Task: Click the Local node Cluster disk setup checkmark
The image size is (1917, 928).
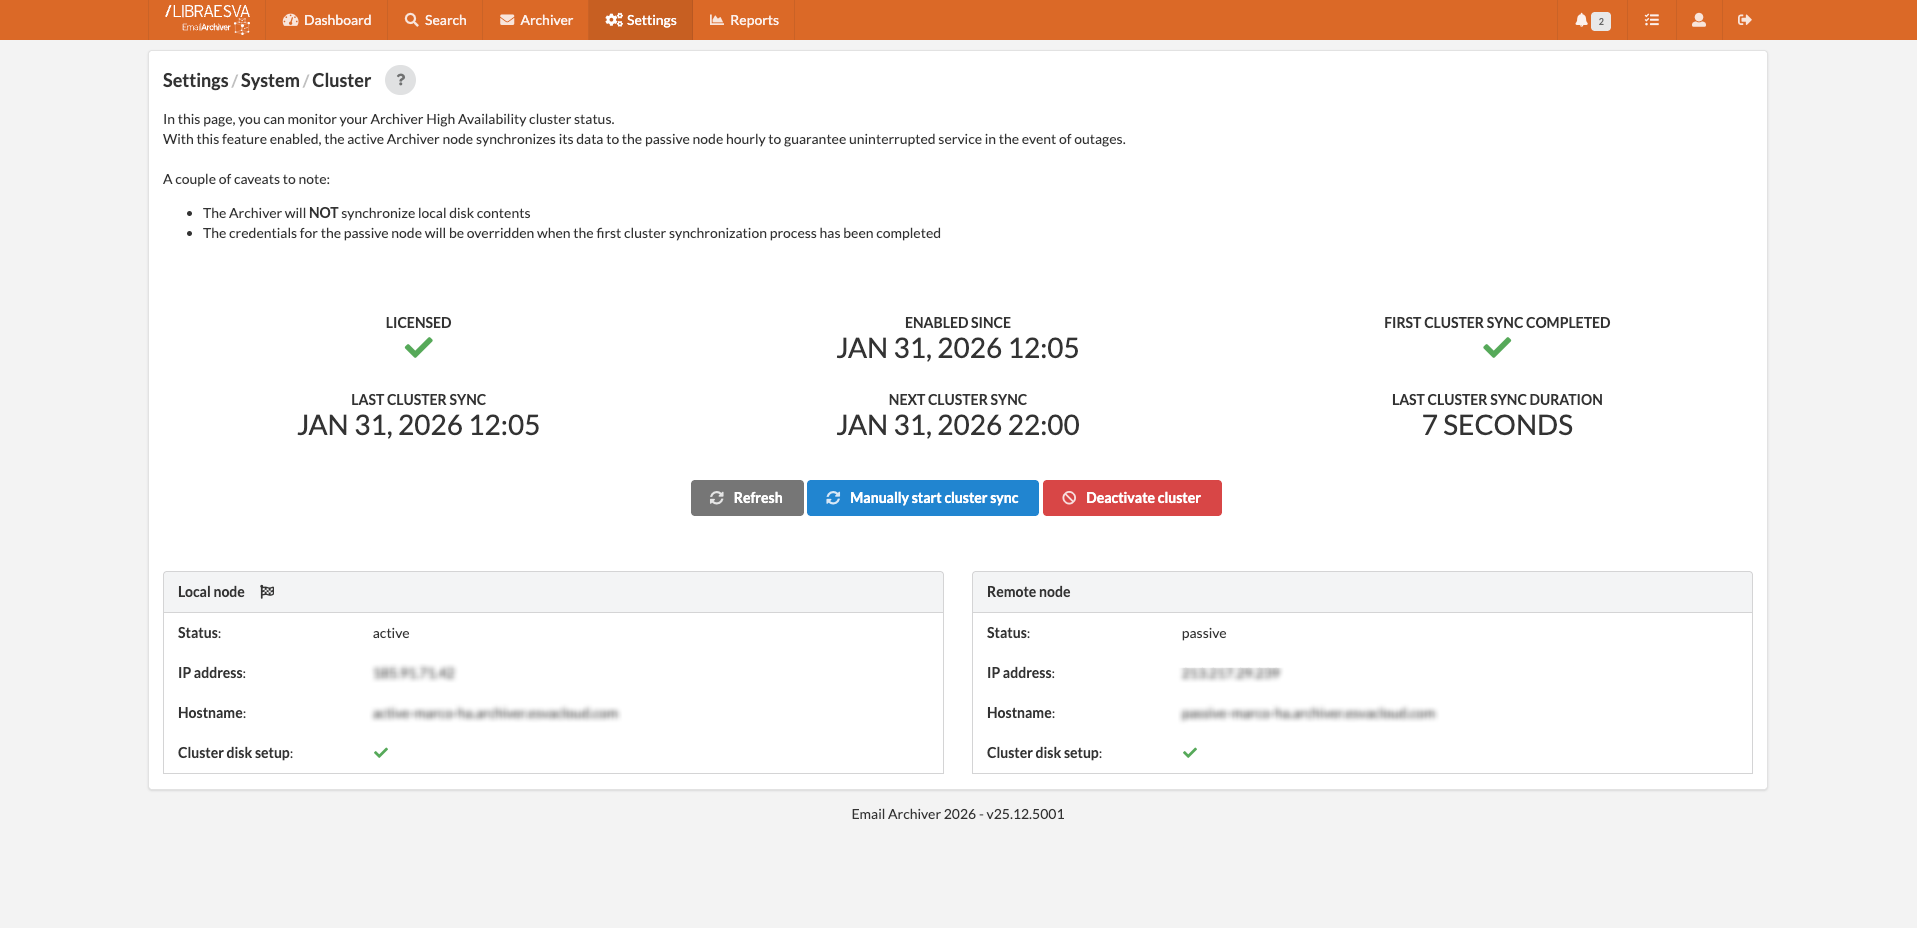Action: click(x=381, y=753)
